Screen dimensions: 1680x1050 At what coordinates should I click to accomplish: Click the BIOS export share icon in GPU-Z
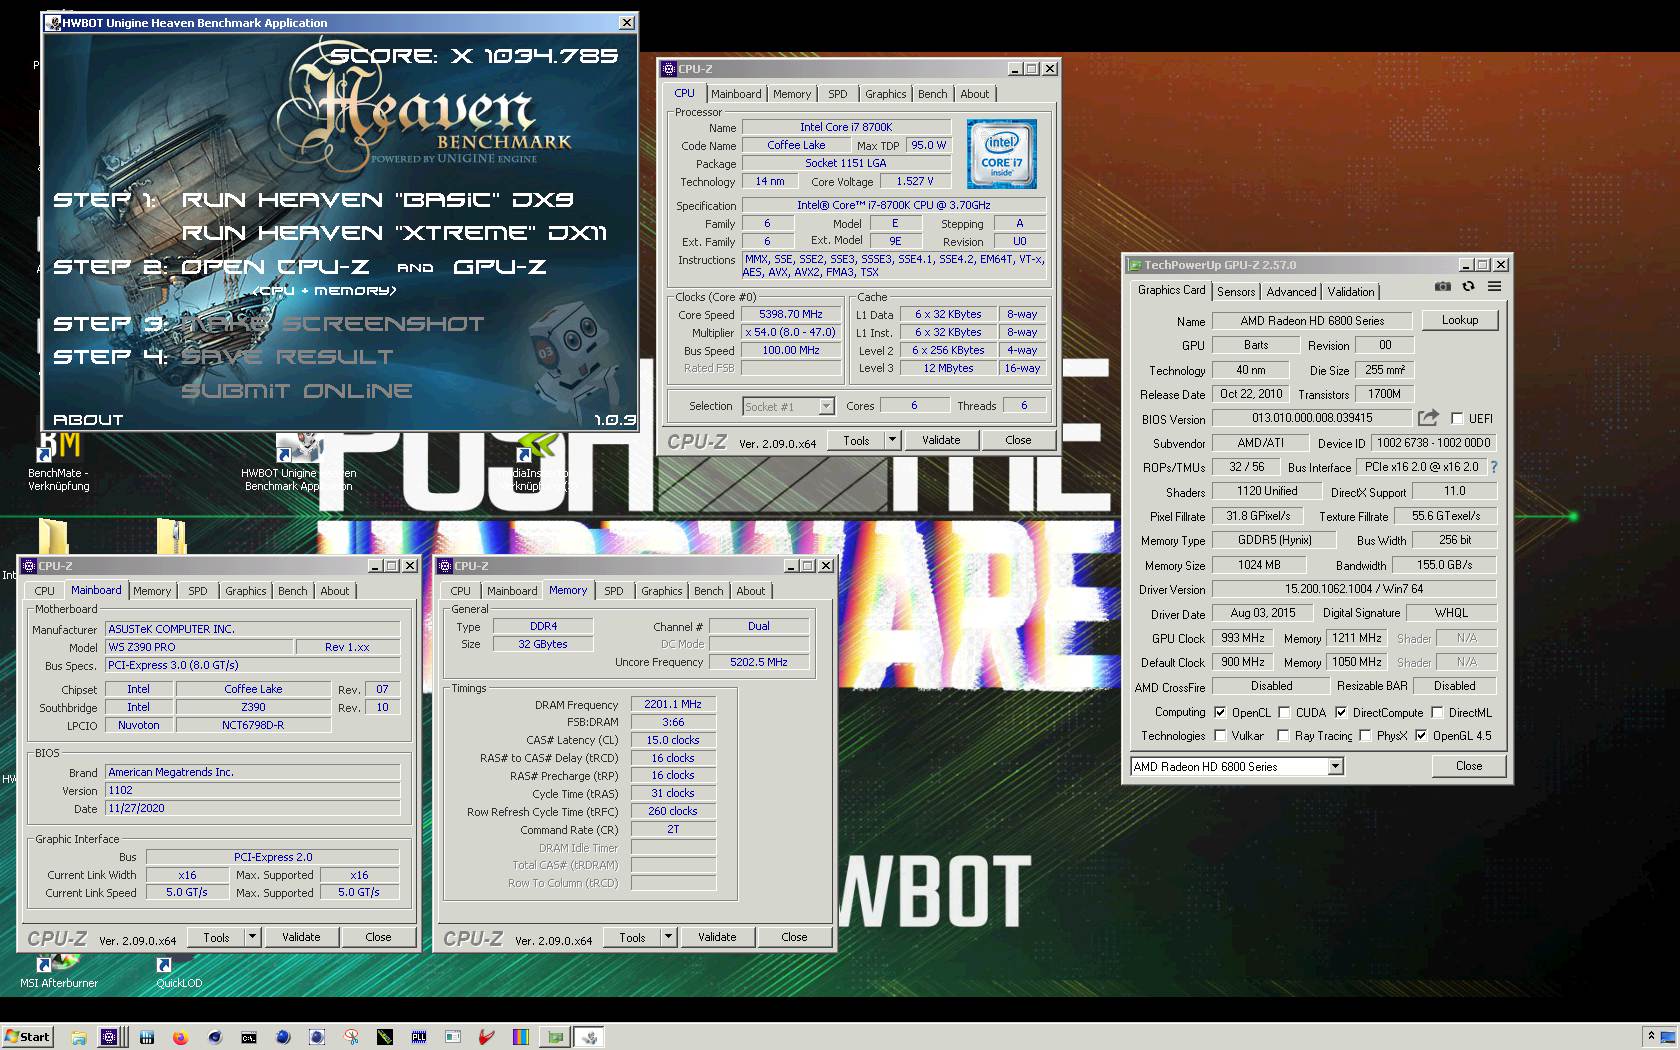point(1428,418)
